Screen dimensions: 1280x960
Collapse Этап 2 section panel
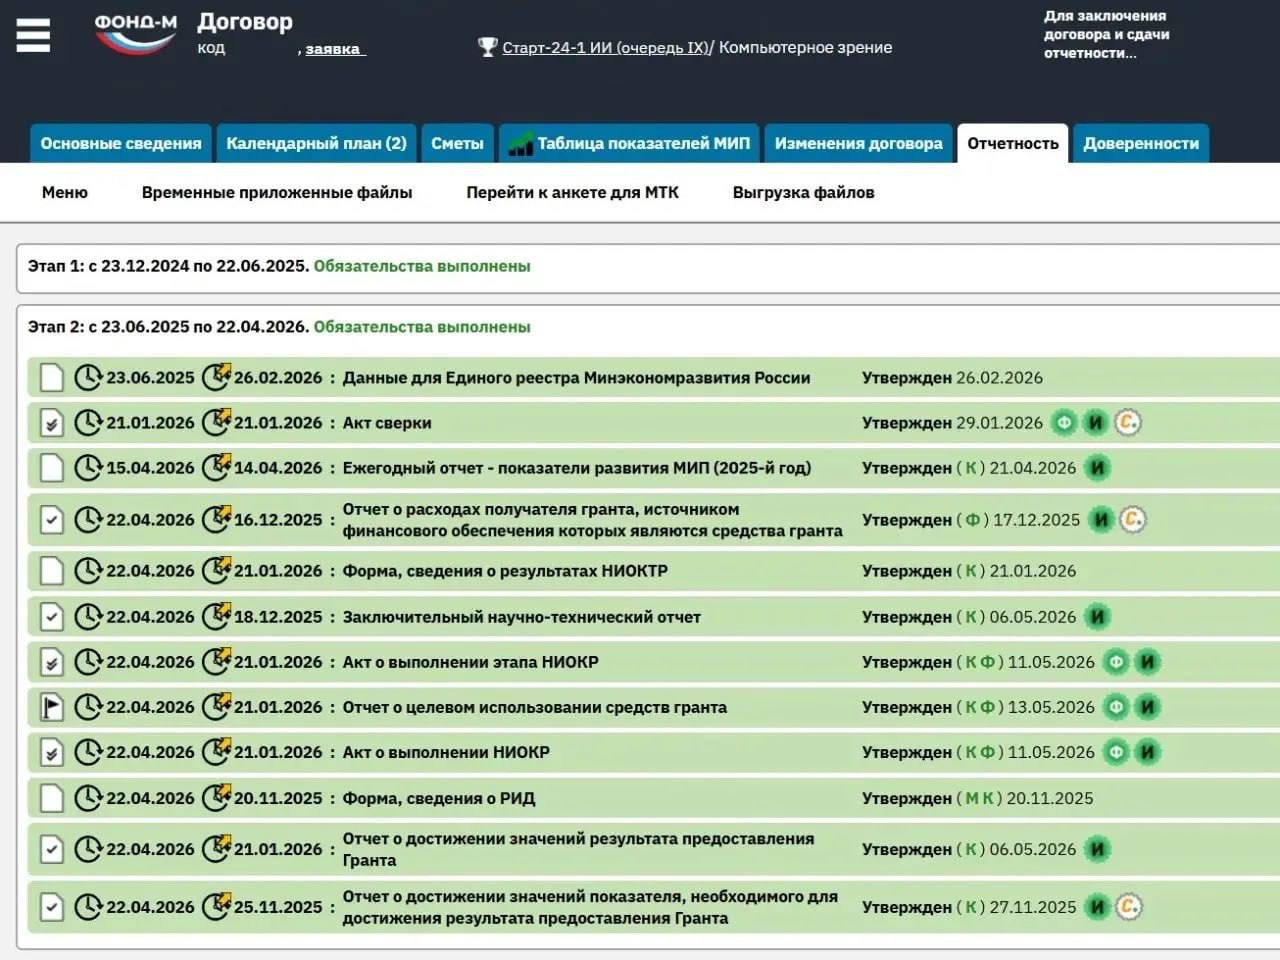click(x=279, y=327)
